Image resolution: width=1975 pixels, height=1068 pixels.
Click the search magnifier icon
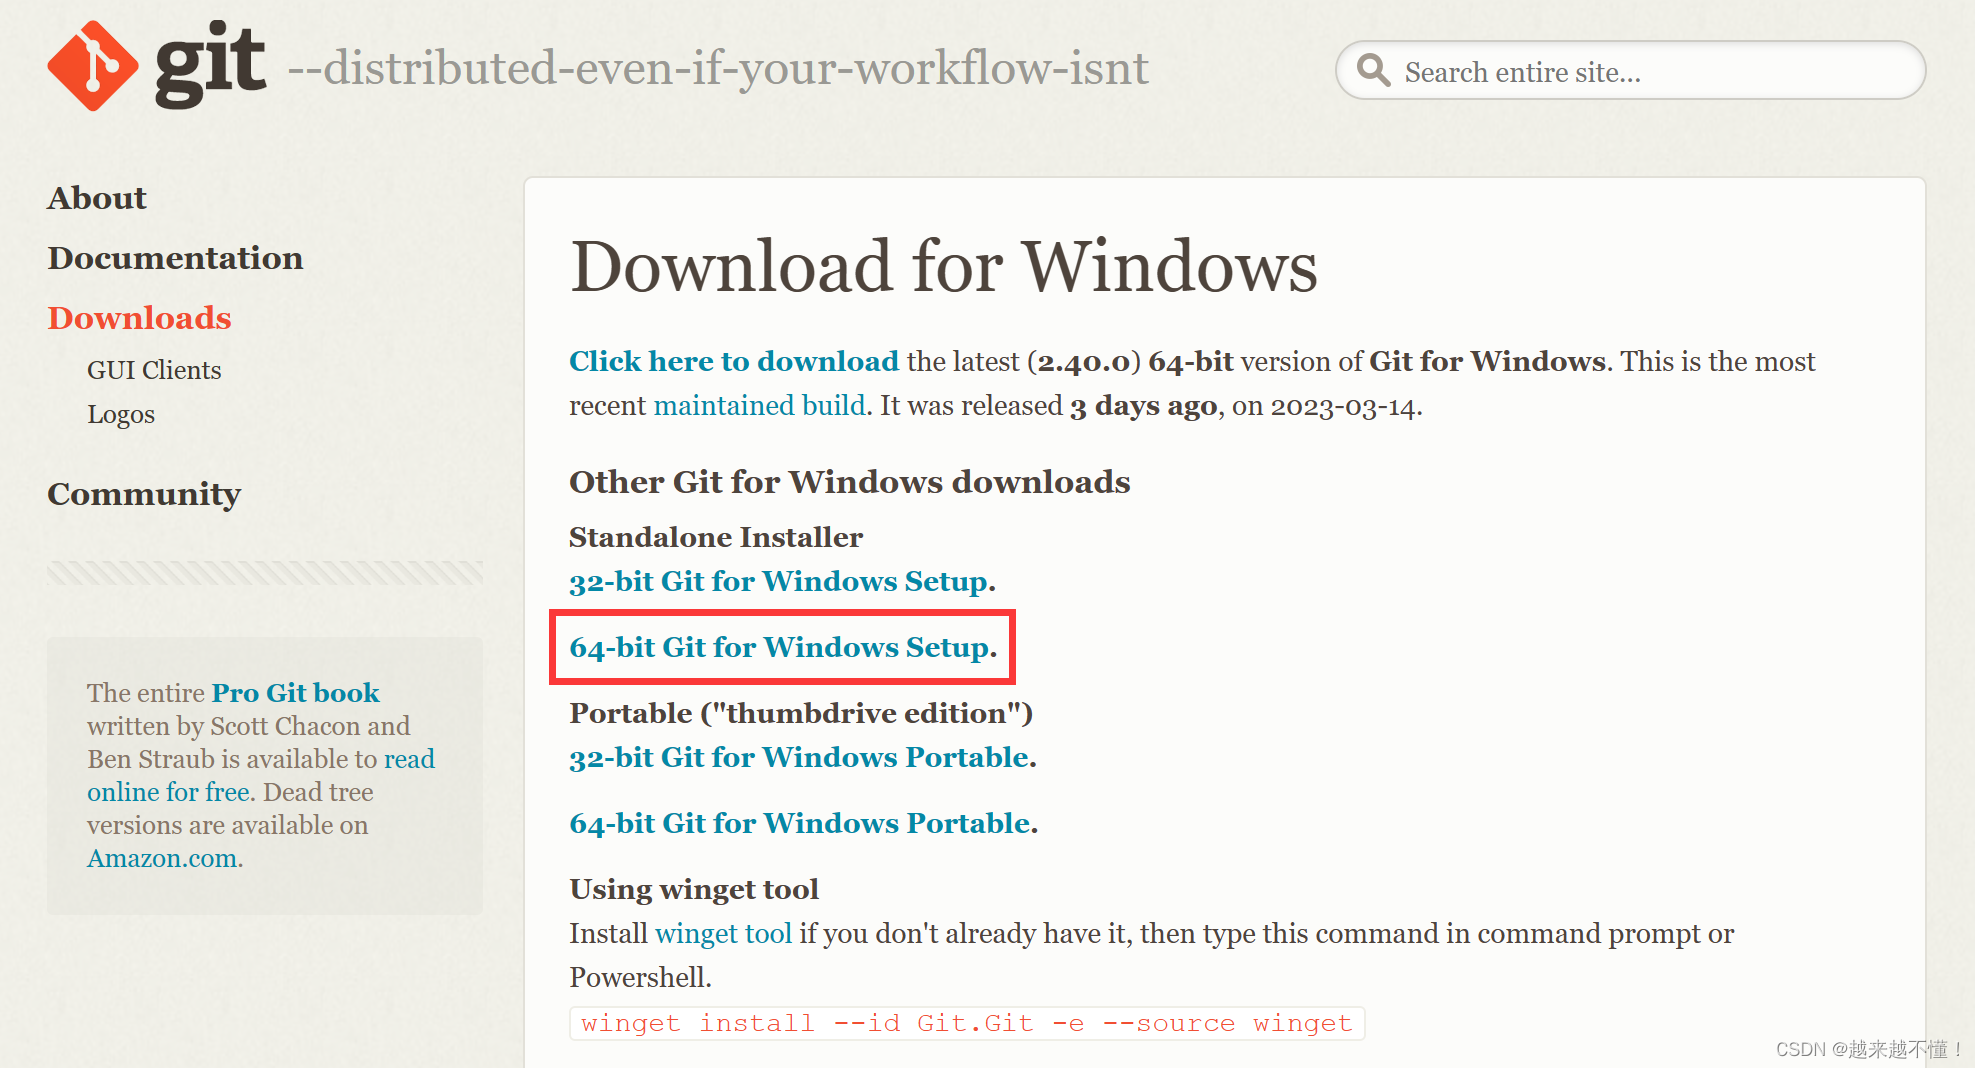1373,71
